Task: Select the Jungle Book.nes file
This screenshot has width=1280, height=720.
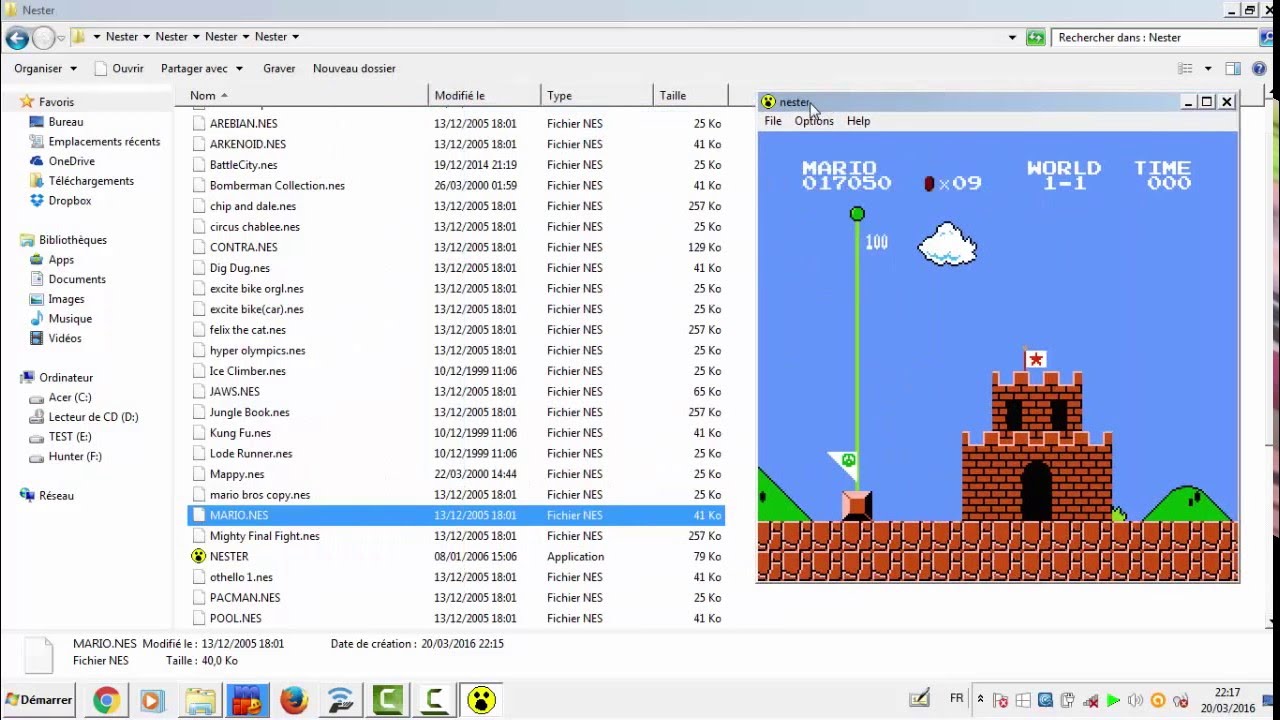Action: point(457,412)
